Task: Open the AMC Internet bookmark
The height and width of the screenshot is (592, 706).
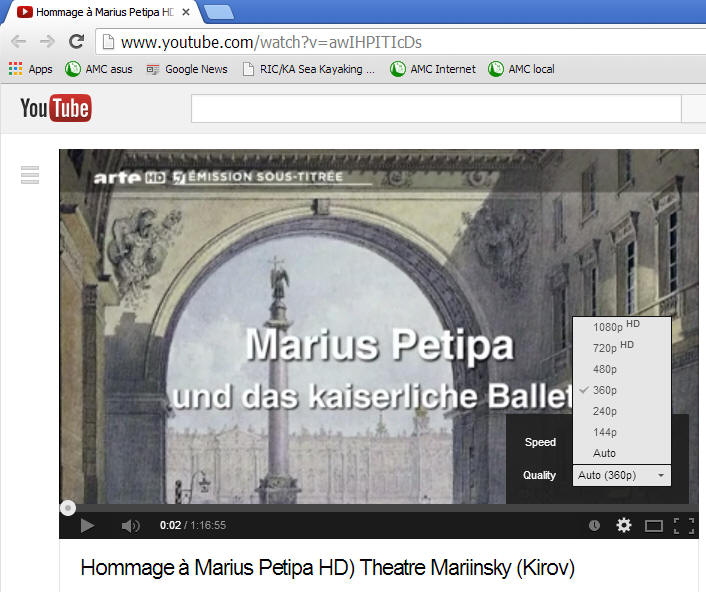Action: [x=433, y=69]
